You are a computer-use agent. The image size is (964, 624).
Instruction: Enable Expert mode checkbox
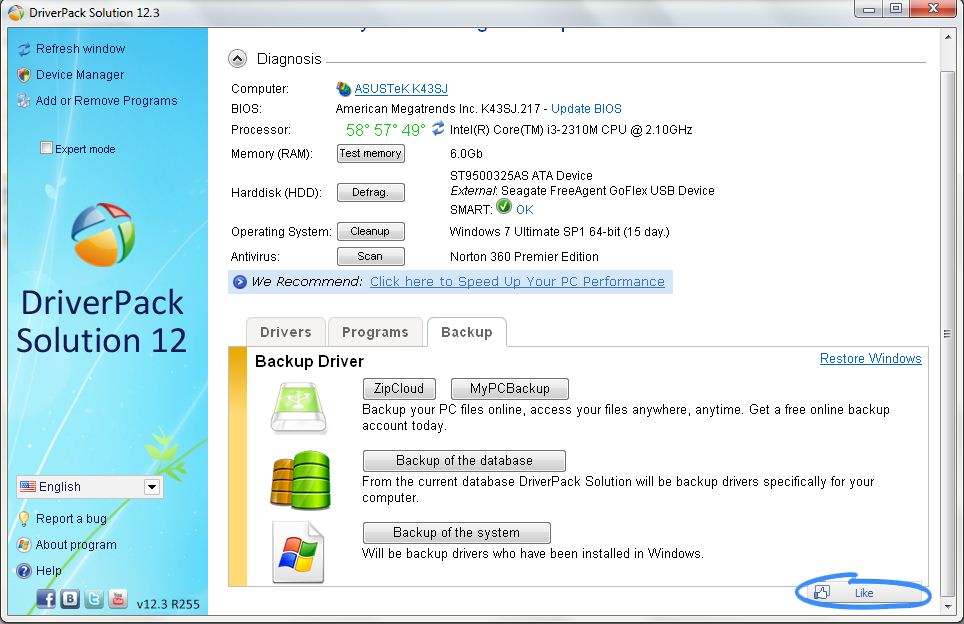[x=46, y=148]
